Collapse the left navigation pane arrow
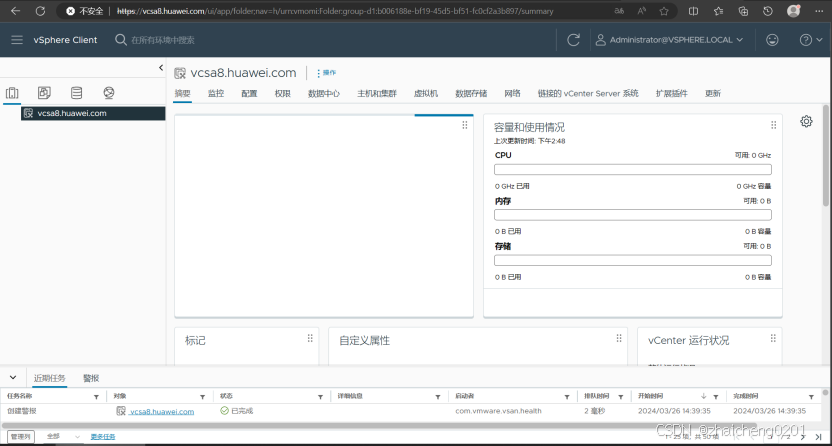Screen dimensions: 832x446 [x=161, y=67]
